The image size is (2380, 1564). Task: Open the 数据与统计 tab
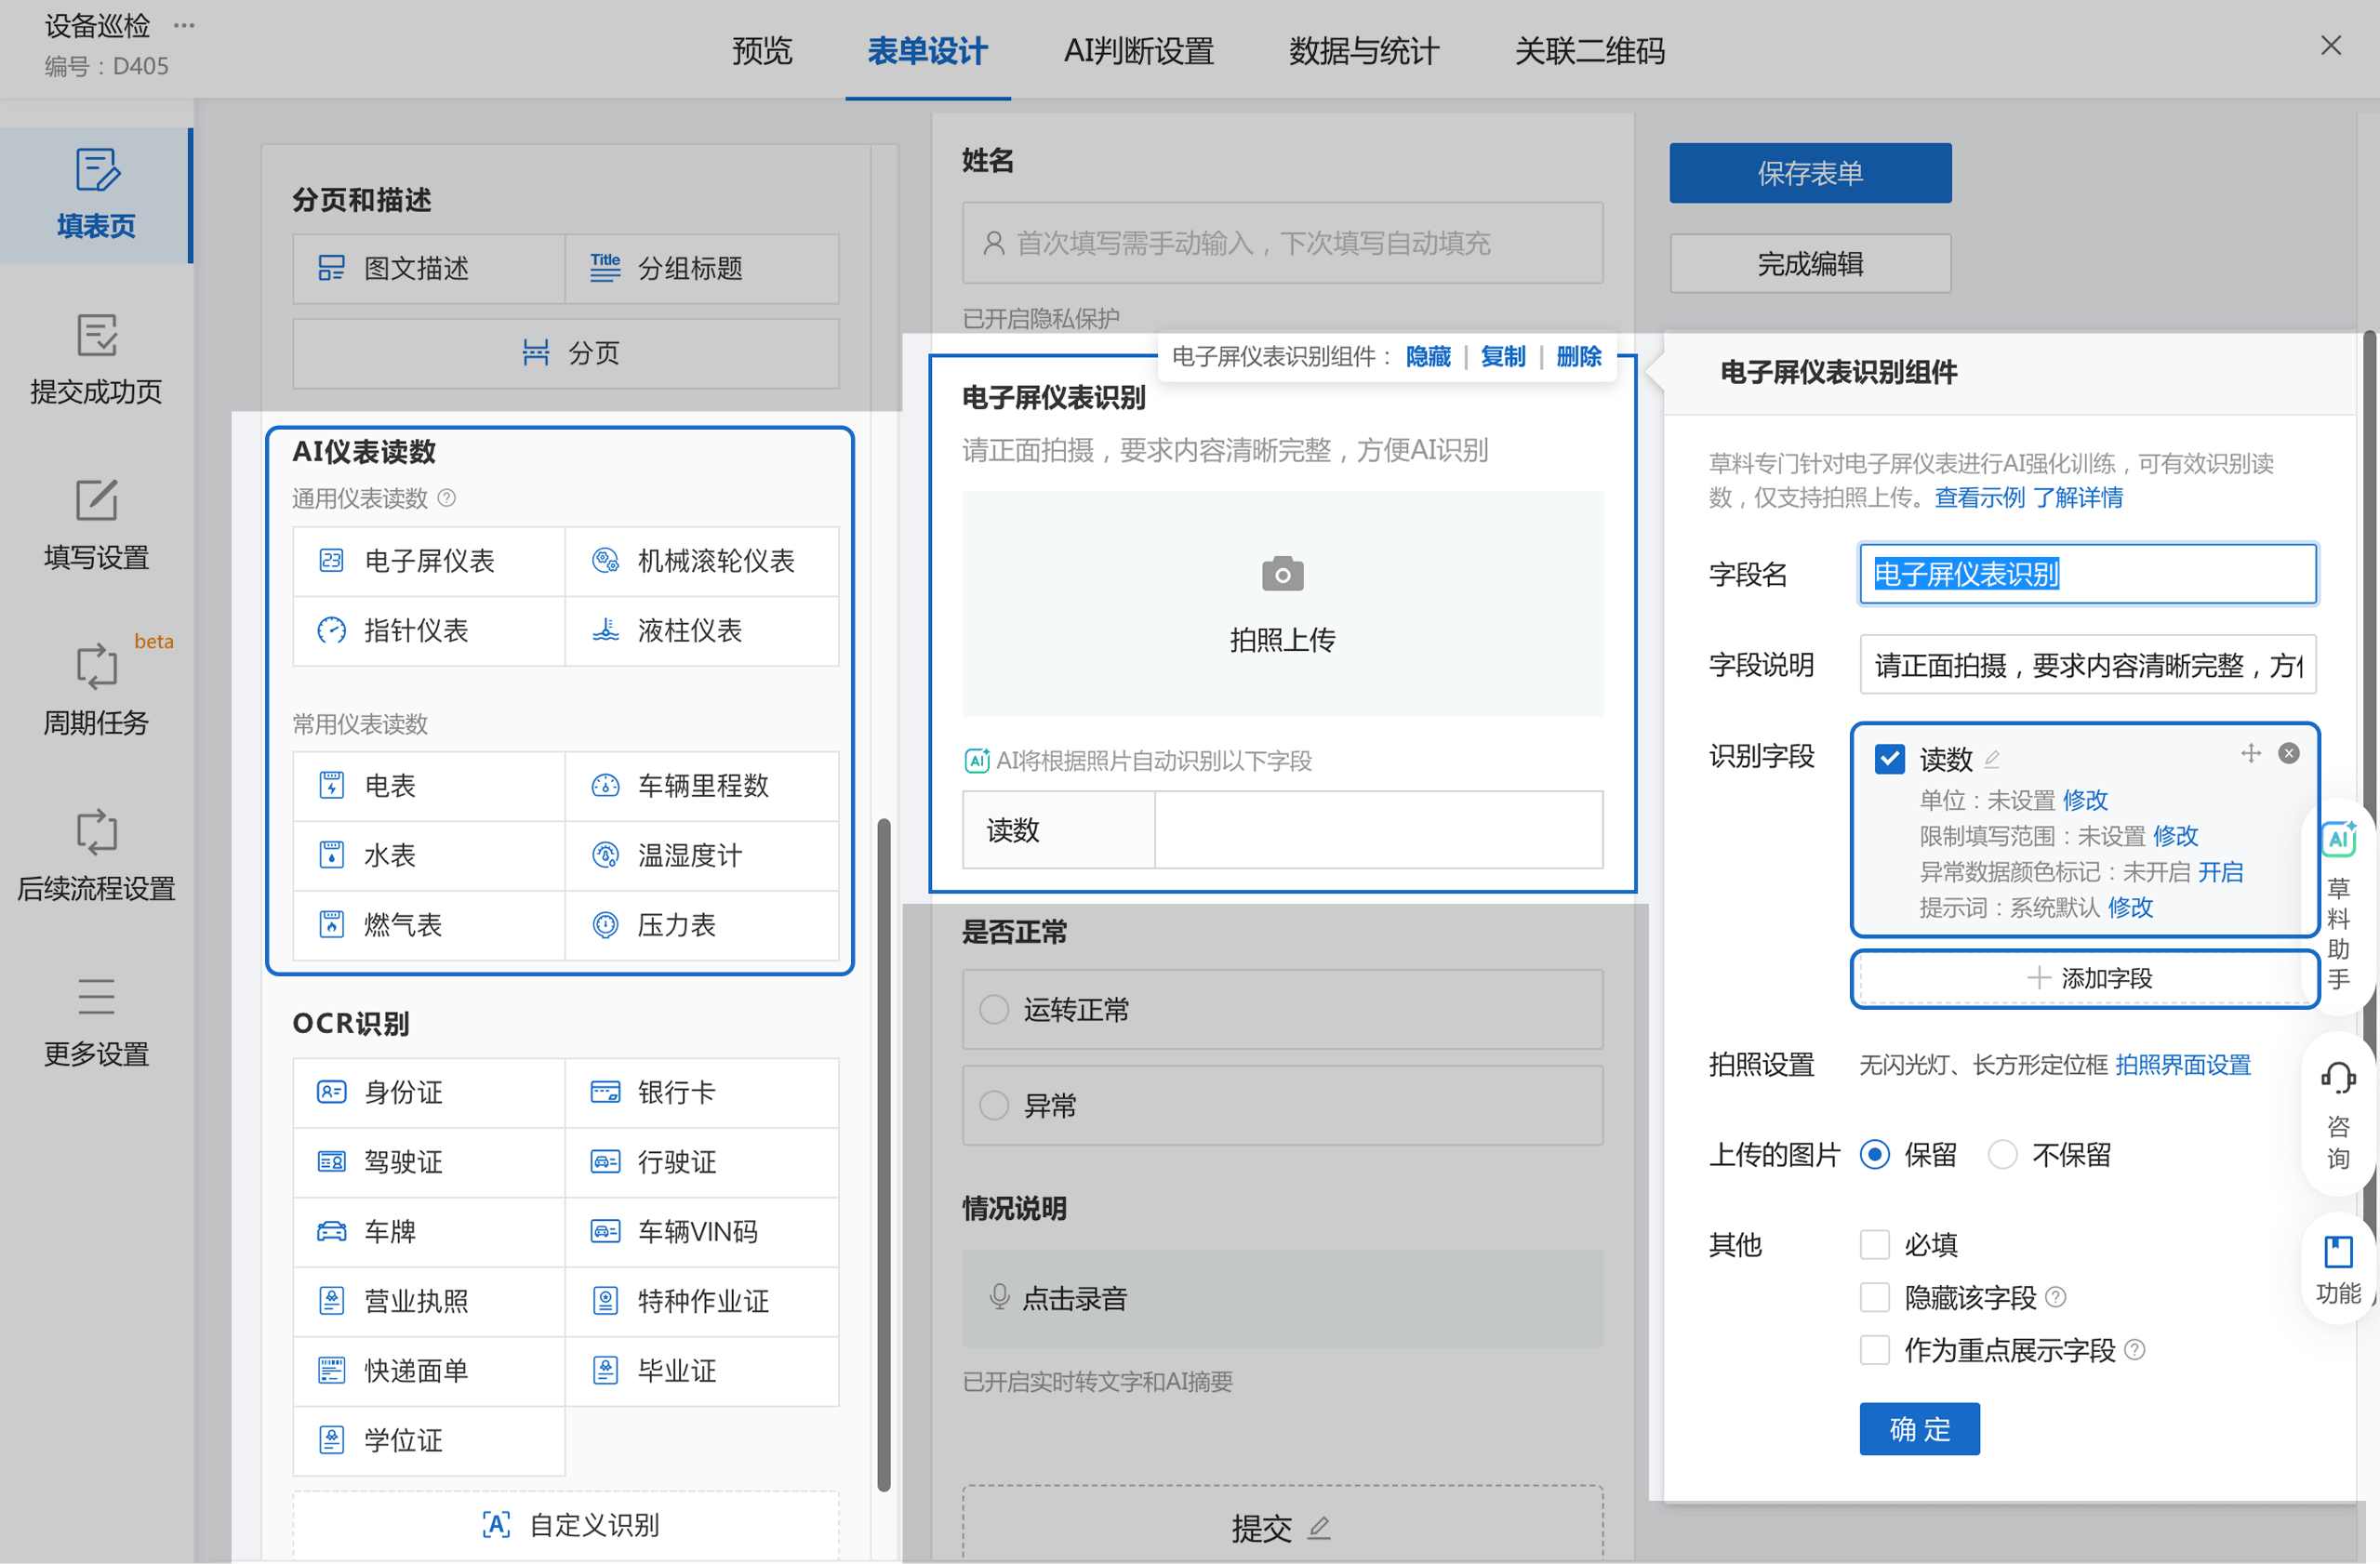(1364, 50)
